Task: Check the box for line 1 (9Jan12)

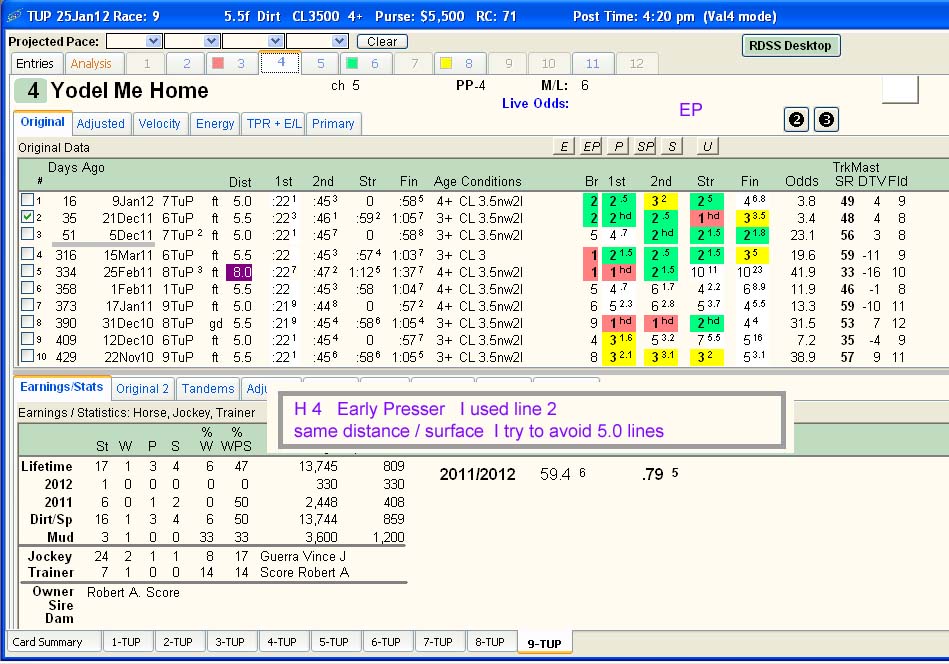Action: click(27, 200)
